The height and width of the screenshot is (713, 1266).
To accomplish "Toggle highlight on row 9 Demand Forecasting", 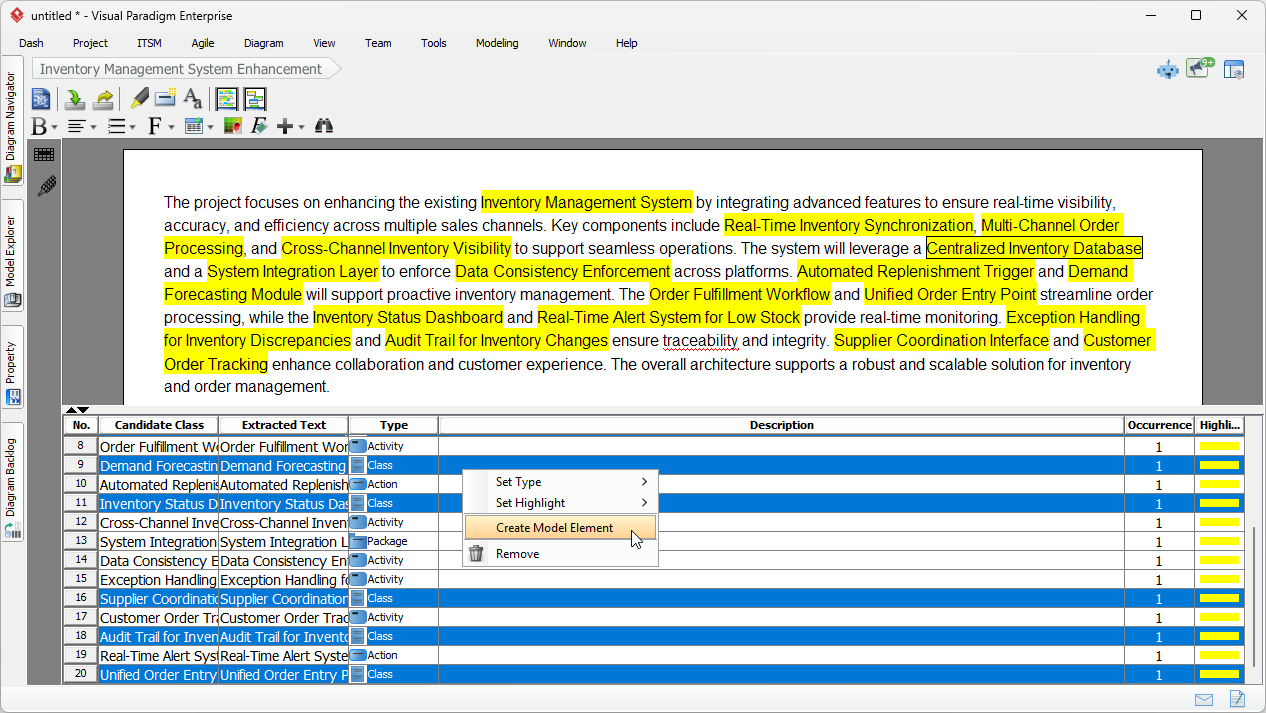I will [x=1220, y=465].
